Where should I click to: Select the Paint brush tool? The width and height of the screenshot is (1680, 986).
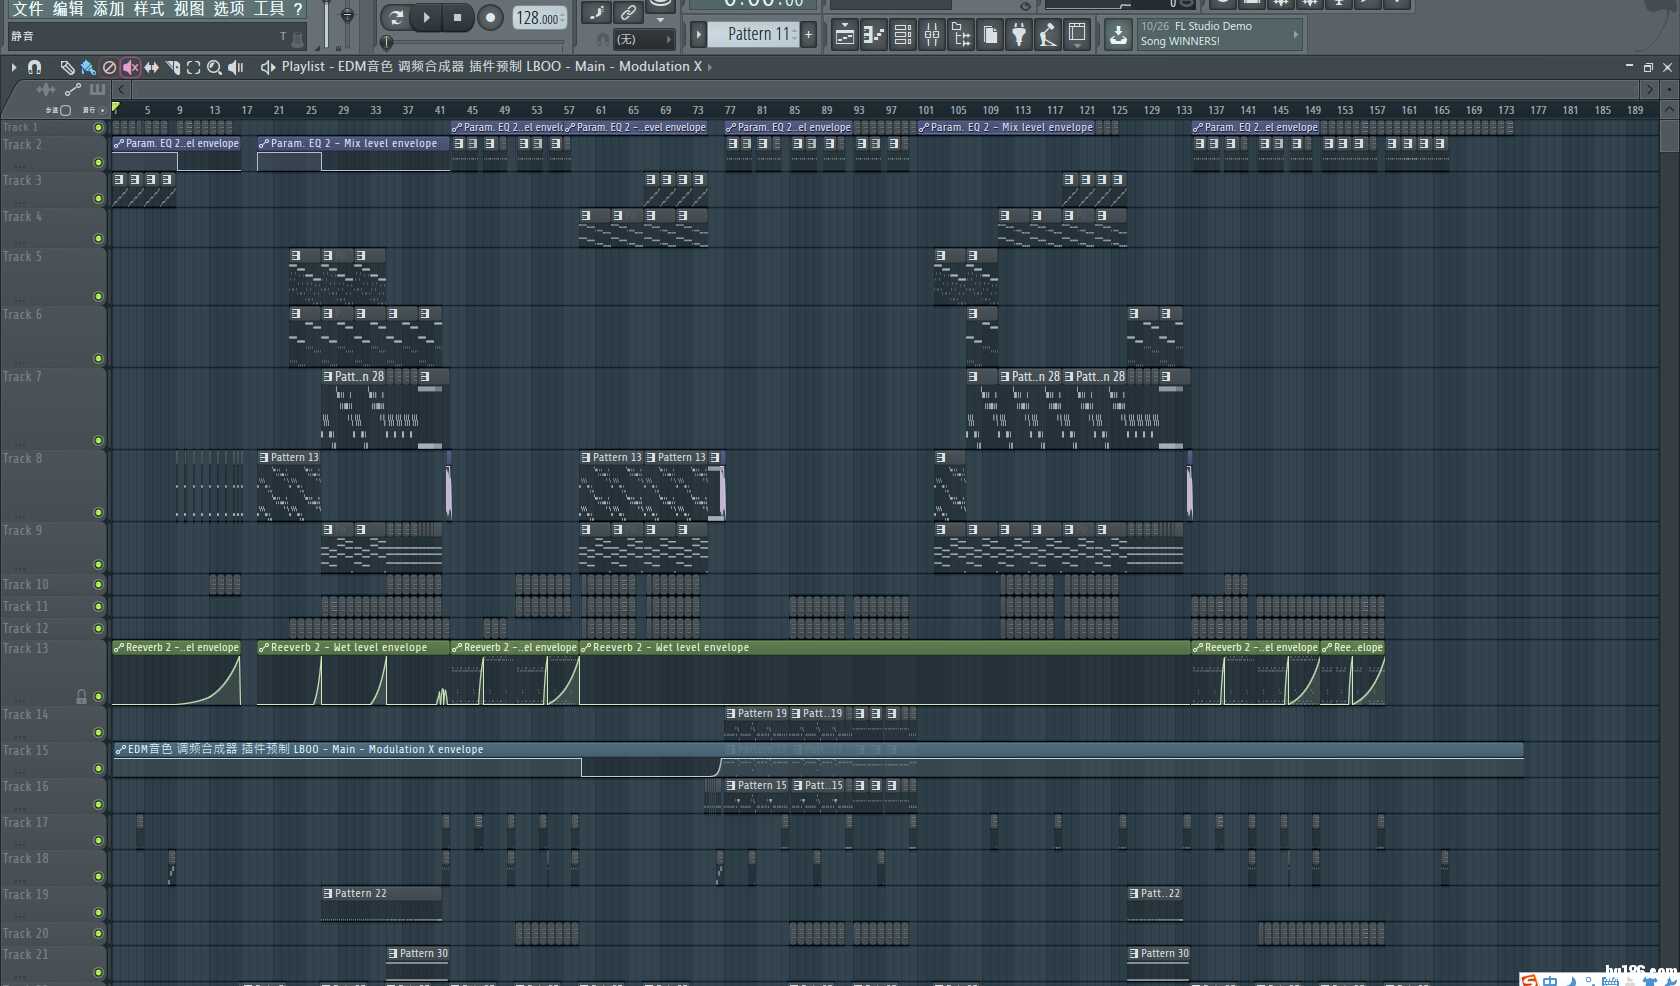coord(88,67)
